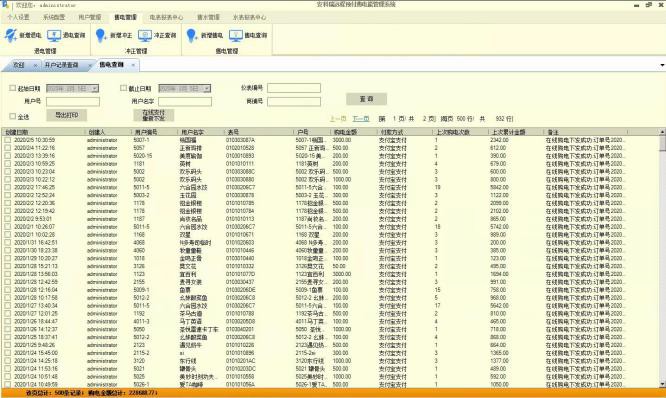
Task: Check row dated 2020/2/4 11:22:16
Action: [8, 148]
